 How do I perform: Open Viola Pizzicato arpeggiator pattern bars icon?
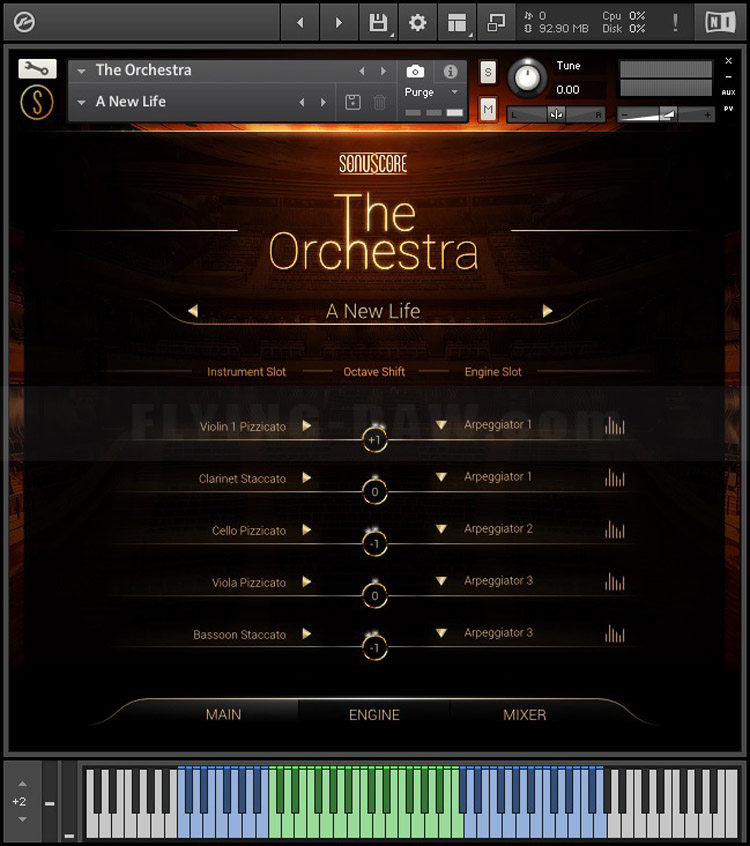[615, 581]
